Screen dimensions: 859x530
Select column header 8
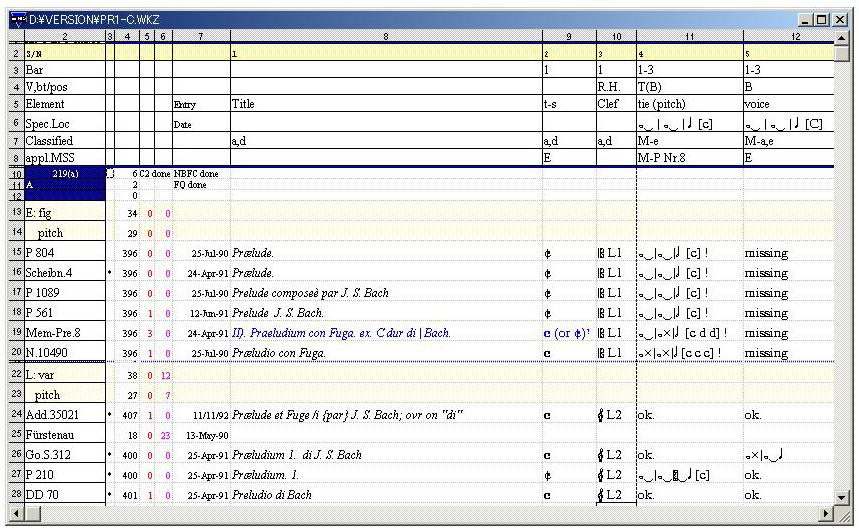pos(386,36)
